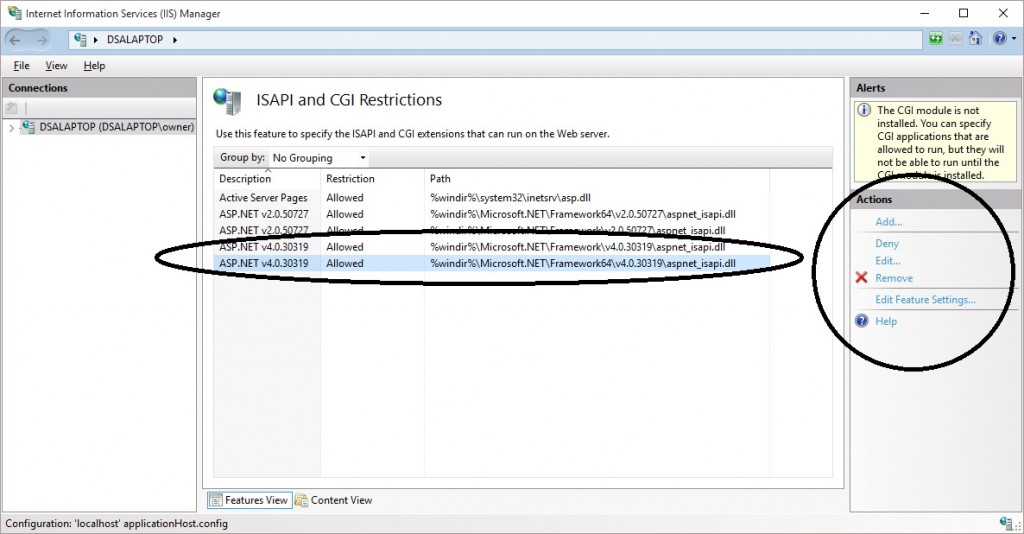Sort by the Description column header
The height and width of the screenshot is (534, 1024).
pos(267,178)
